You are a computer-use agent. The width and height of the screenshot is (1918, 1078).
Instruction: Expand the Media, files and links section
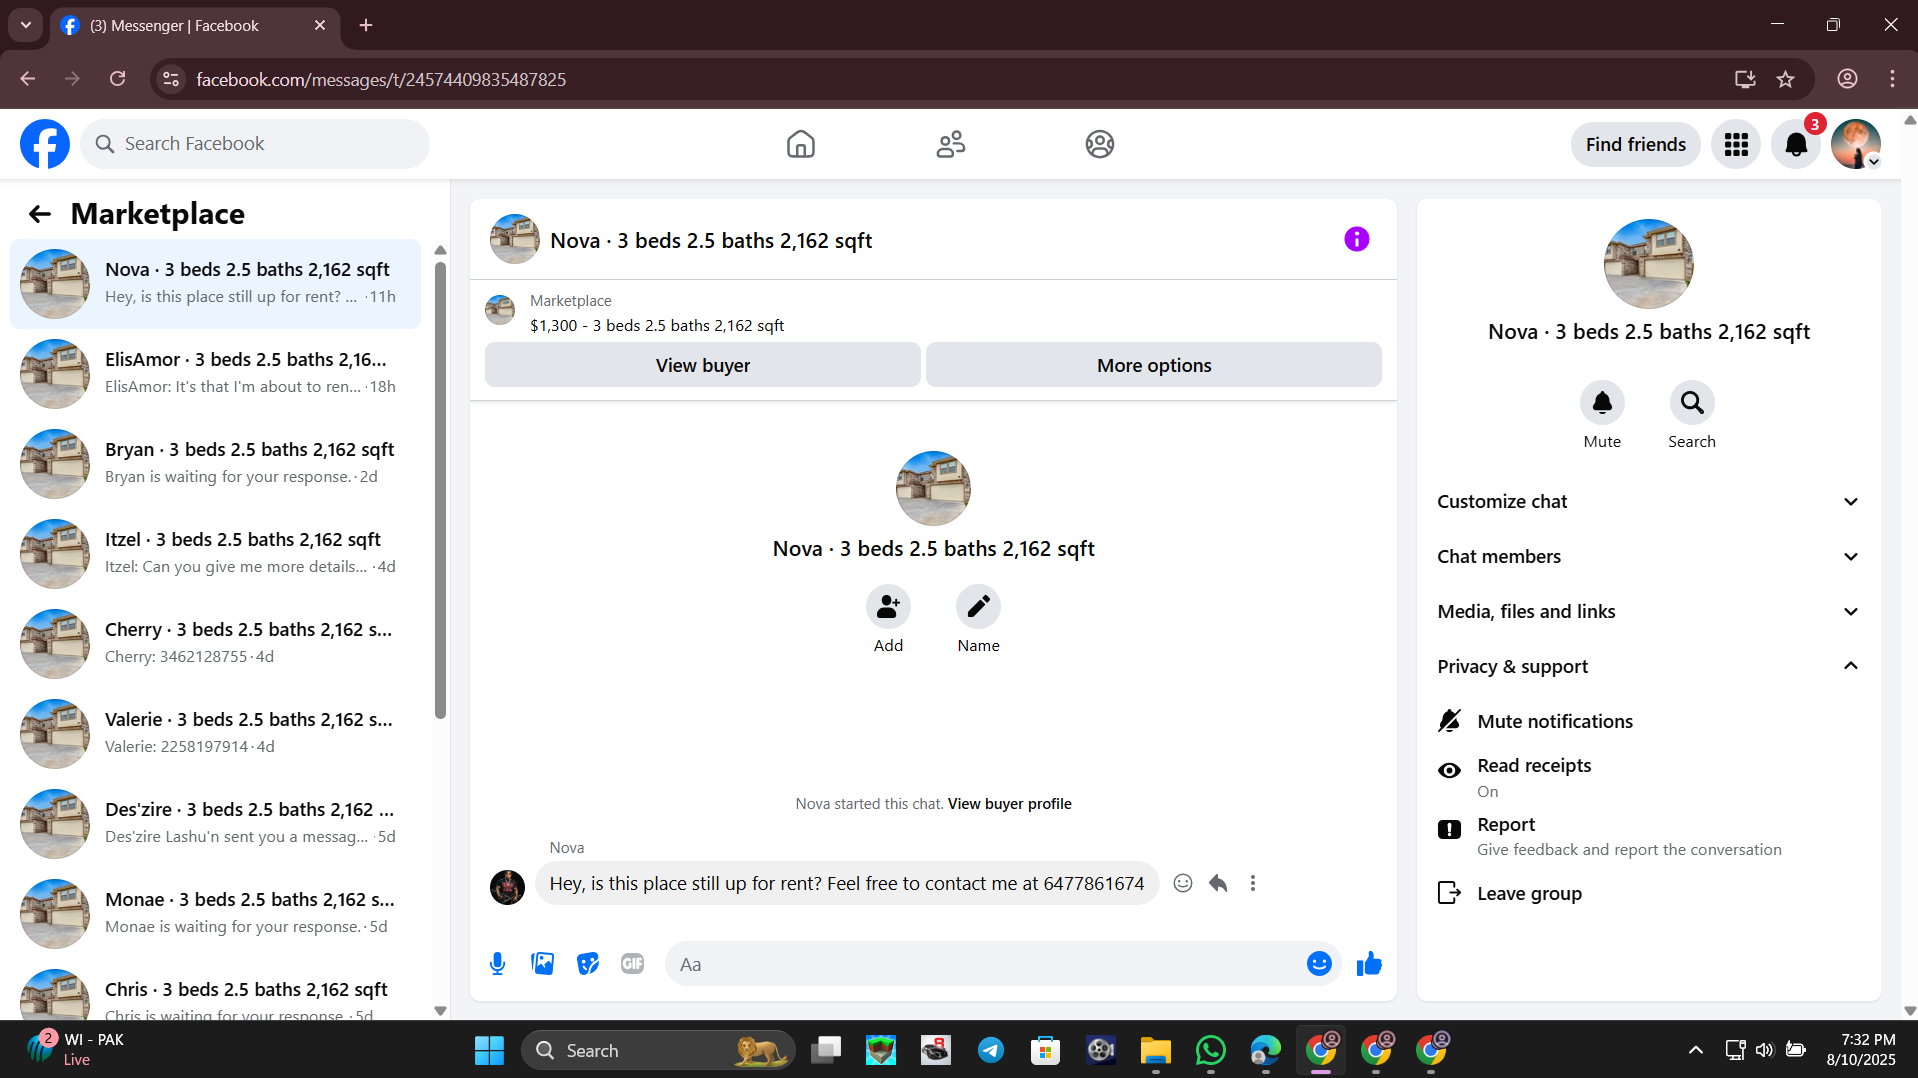tap(1648, 612)
